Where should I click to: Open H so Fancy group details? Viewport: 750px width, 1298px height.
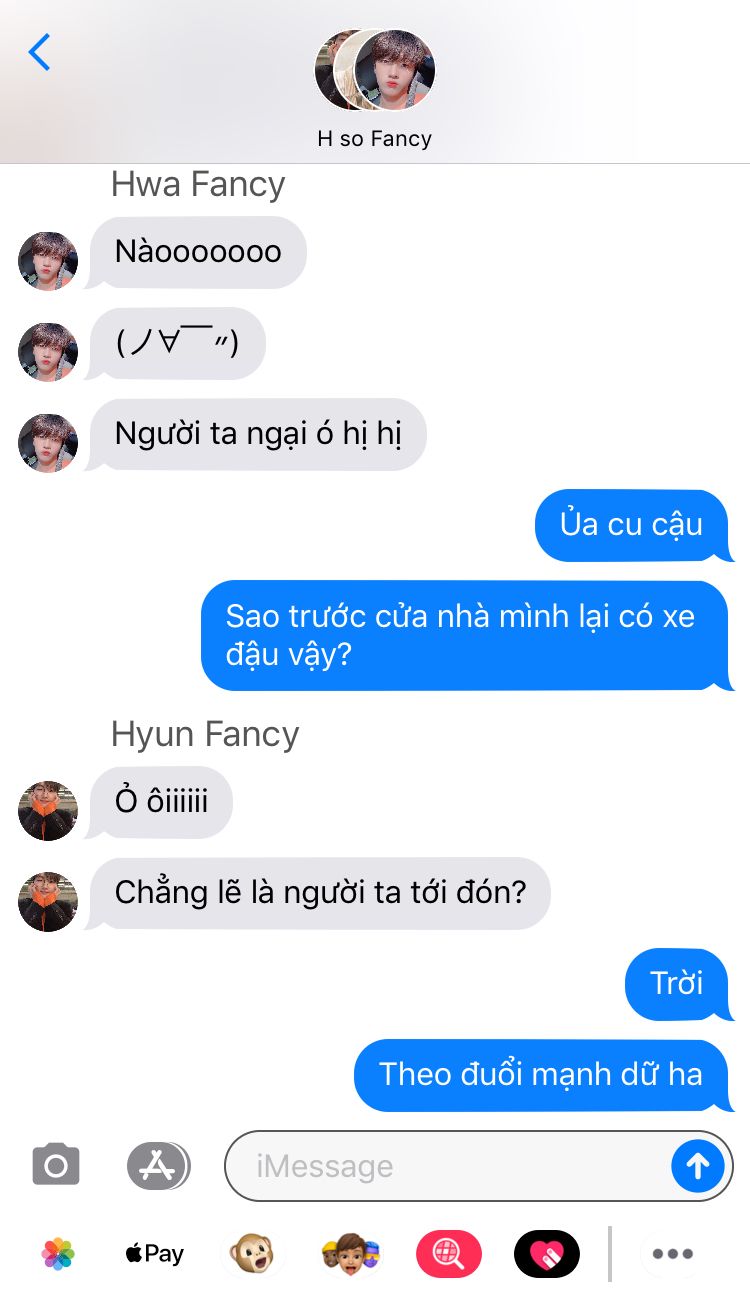pyautogui.click(x=374, y=138)
